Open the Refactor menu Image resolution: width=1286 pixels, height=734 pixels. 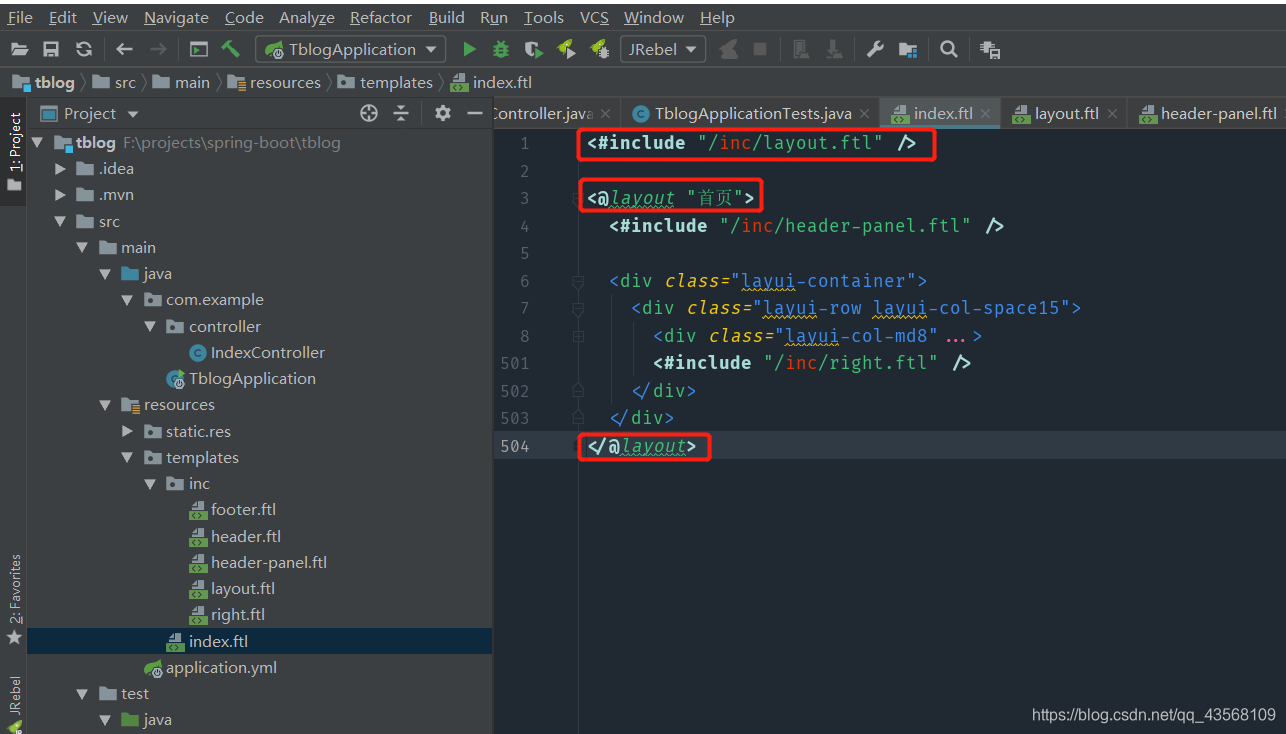(380, 17)
